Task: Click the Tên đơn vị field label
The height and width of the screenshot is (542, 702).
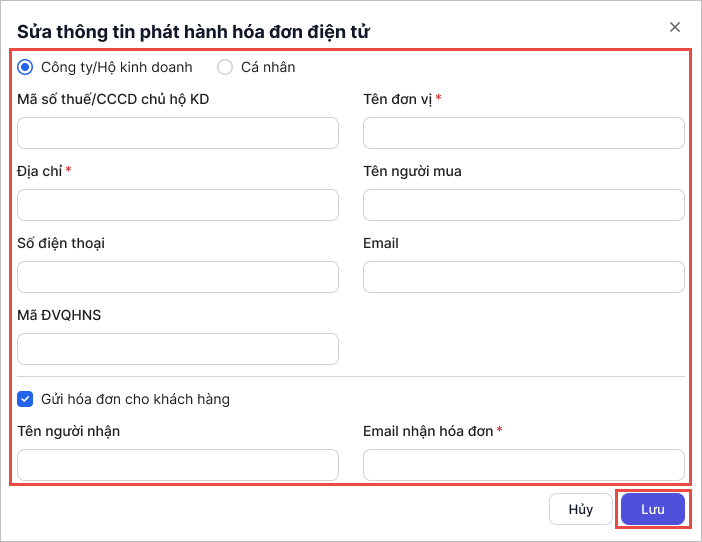Action: 397,99
